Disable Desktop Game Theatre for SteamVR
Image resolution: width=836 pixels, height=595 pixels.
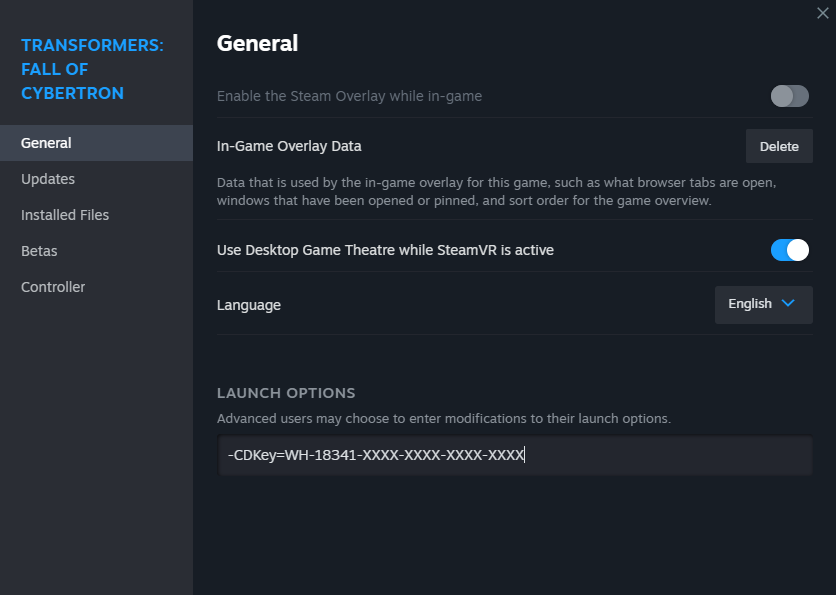tap(789, 250)
